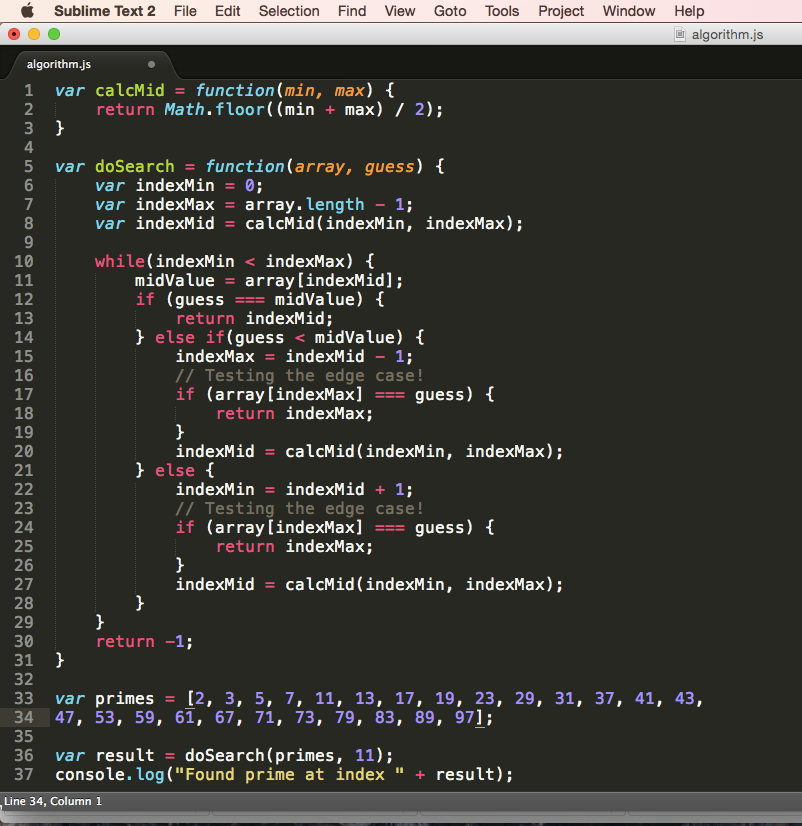The image size is (802, 826).
Task: Click the "Found prime at index " string
Action: (x=289, y=774)
